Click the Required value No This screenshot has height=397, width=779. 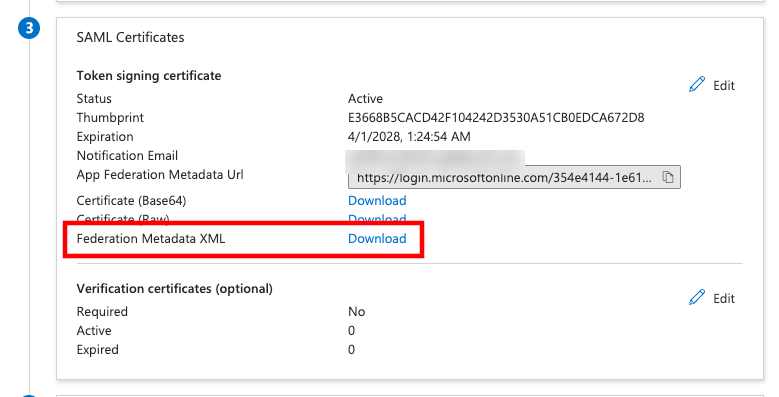[356, 312]
